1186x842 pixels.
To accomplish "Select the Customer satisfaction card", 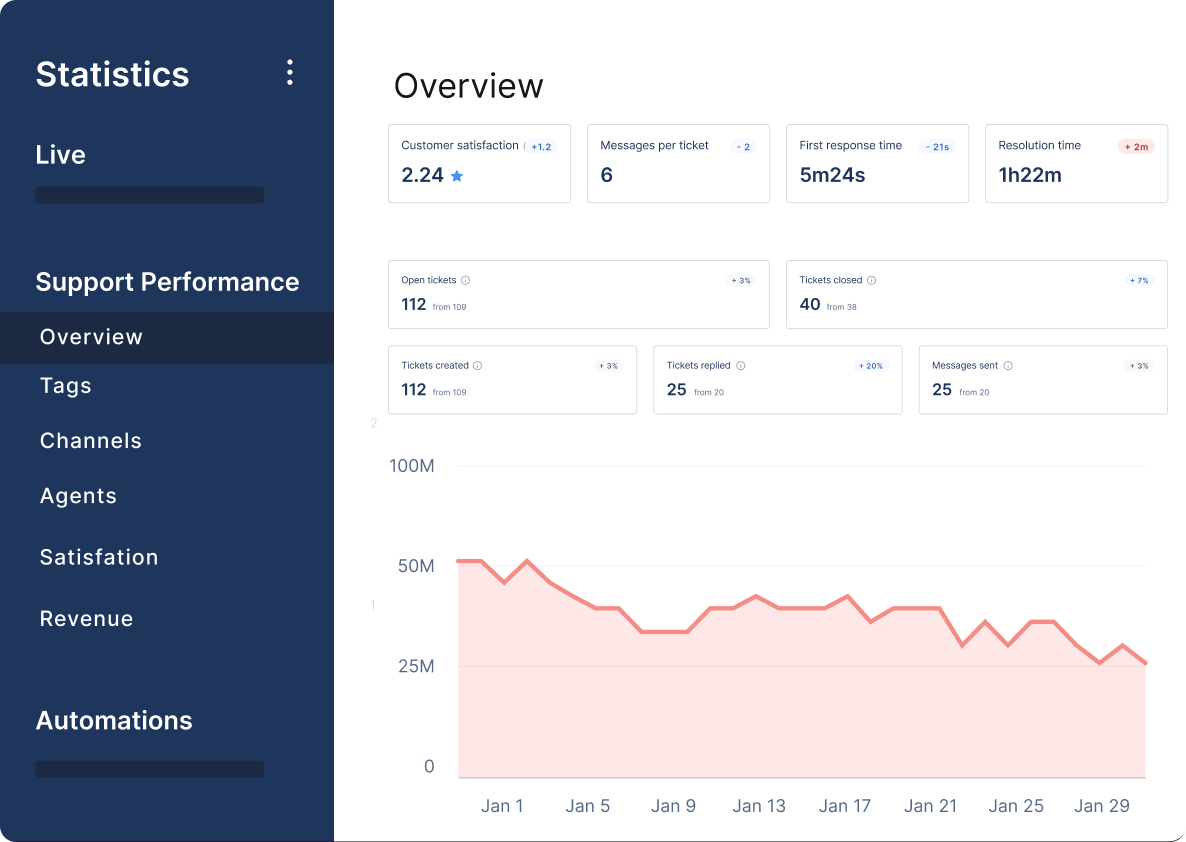I will click(478, 163).
